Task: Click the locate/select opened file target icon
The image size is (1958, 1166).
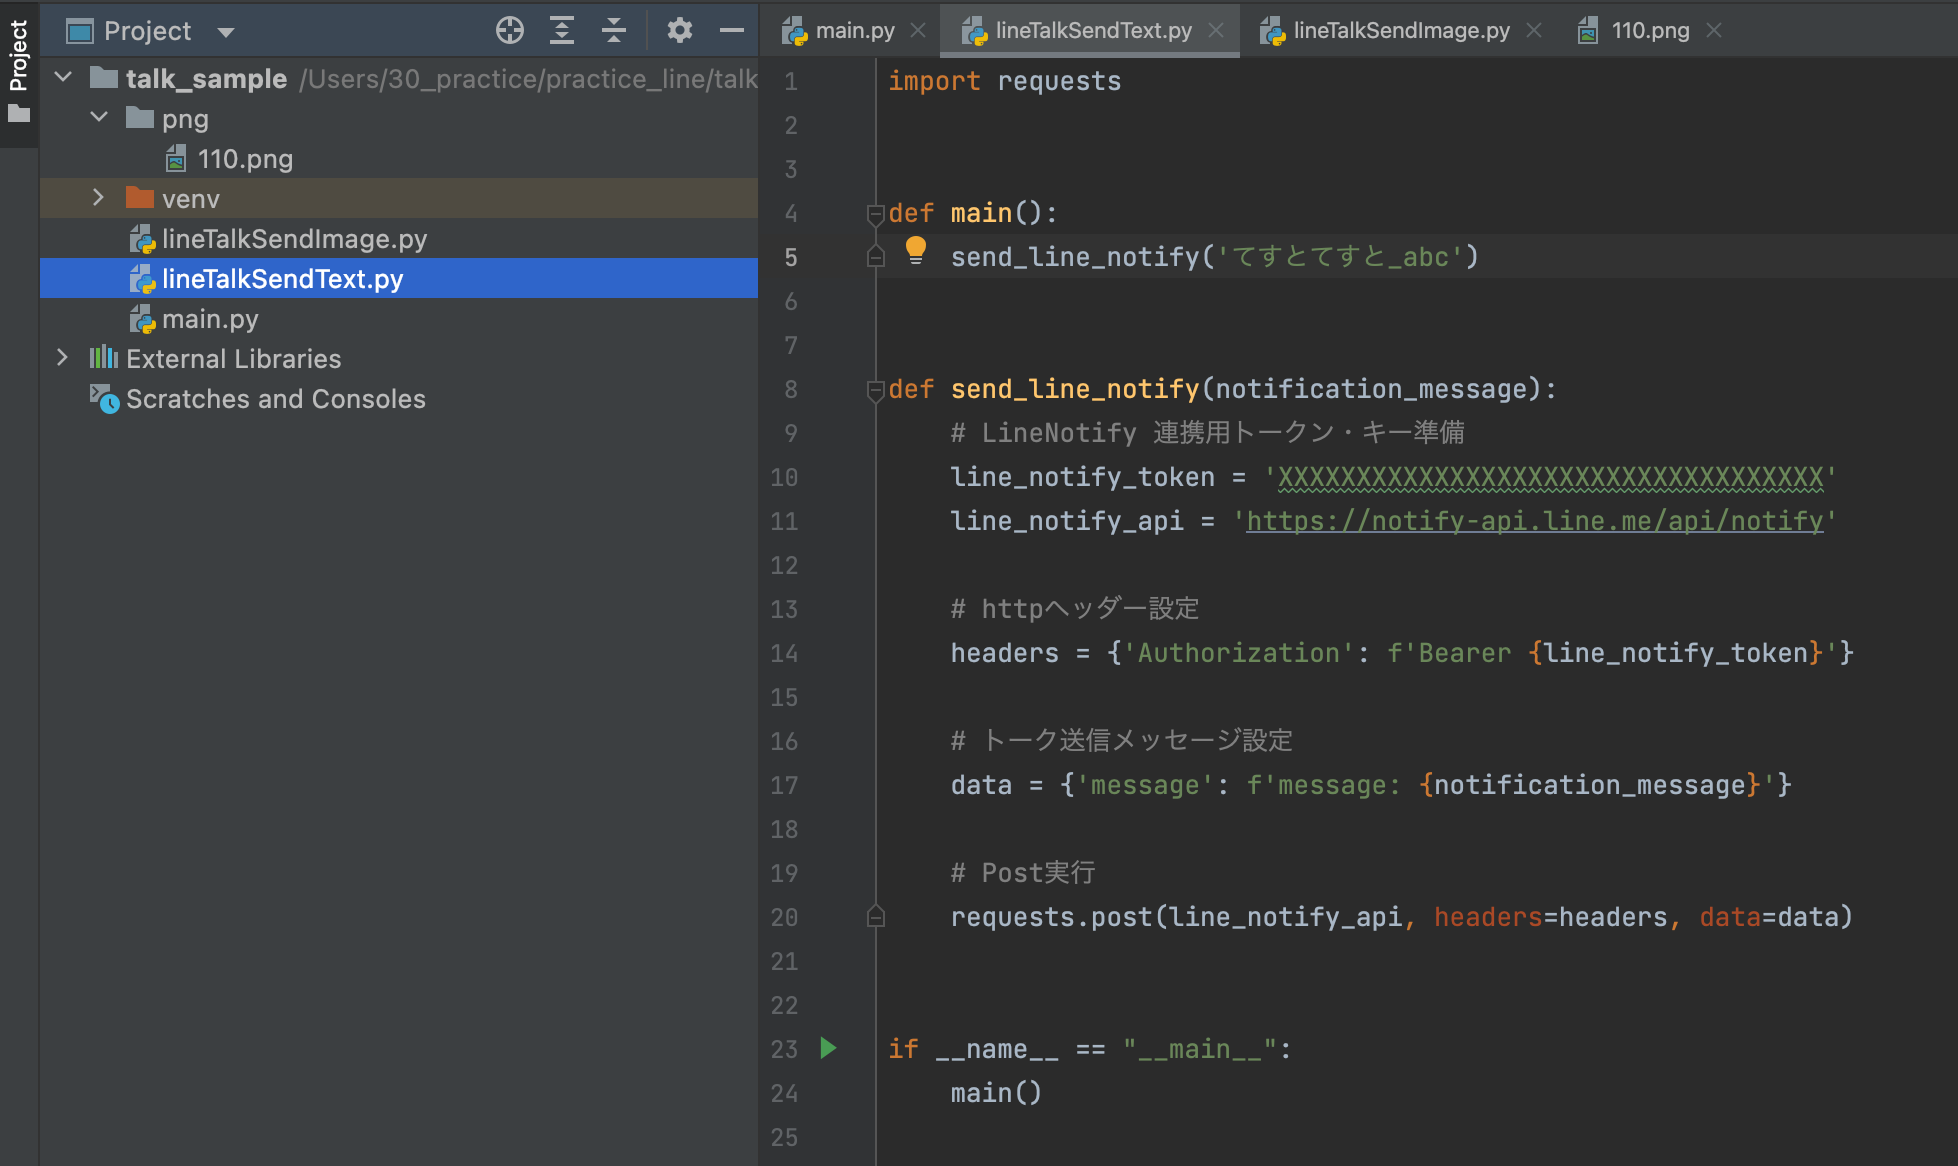Action: [510, 31]
